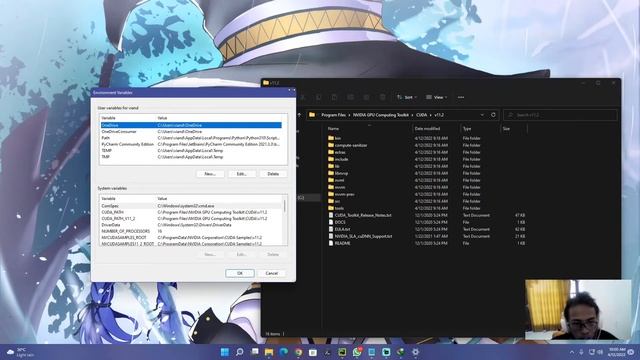Viewport: 640px width, 360px height.
Task: Select the nvvm-prev folder icon
Action: [x=331, y=194]
